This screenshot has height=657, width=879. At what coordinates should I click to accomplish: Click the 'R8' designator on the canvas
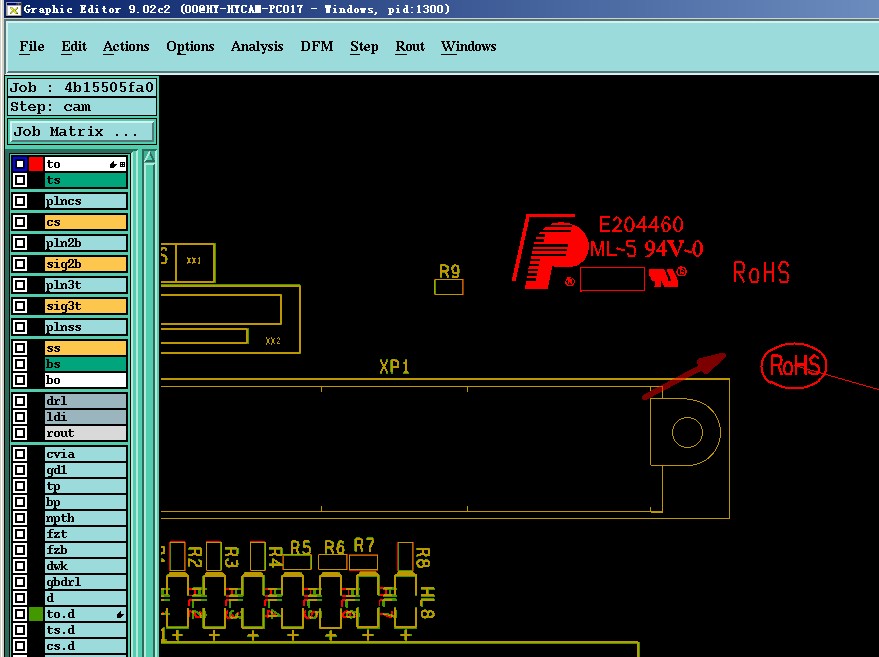[x=422, y=558]
